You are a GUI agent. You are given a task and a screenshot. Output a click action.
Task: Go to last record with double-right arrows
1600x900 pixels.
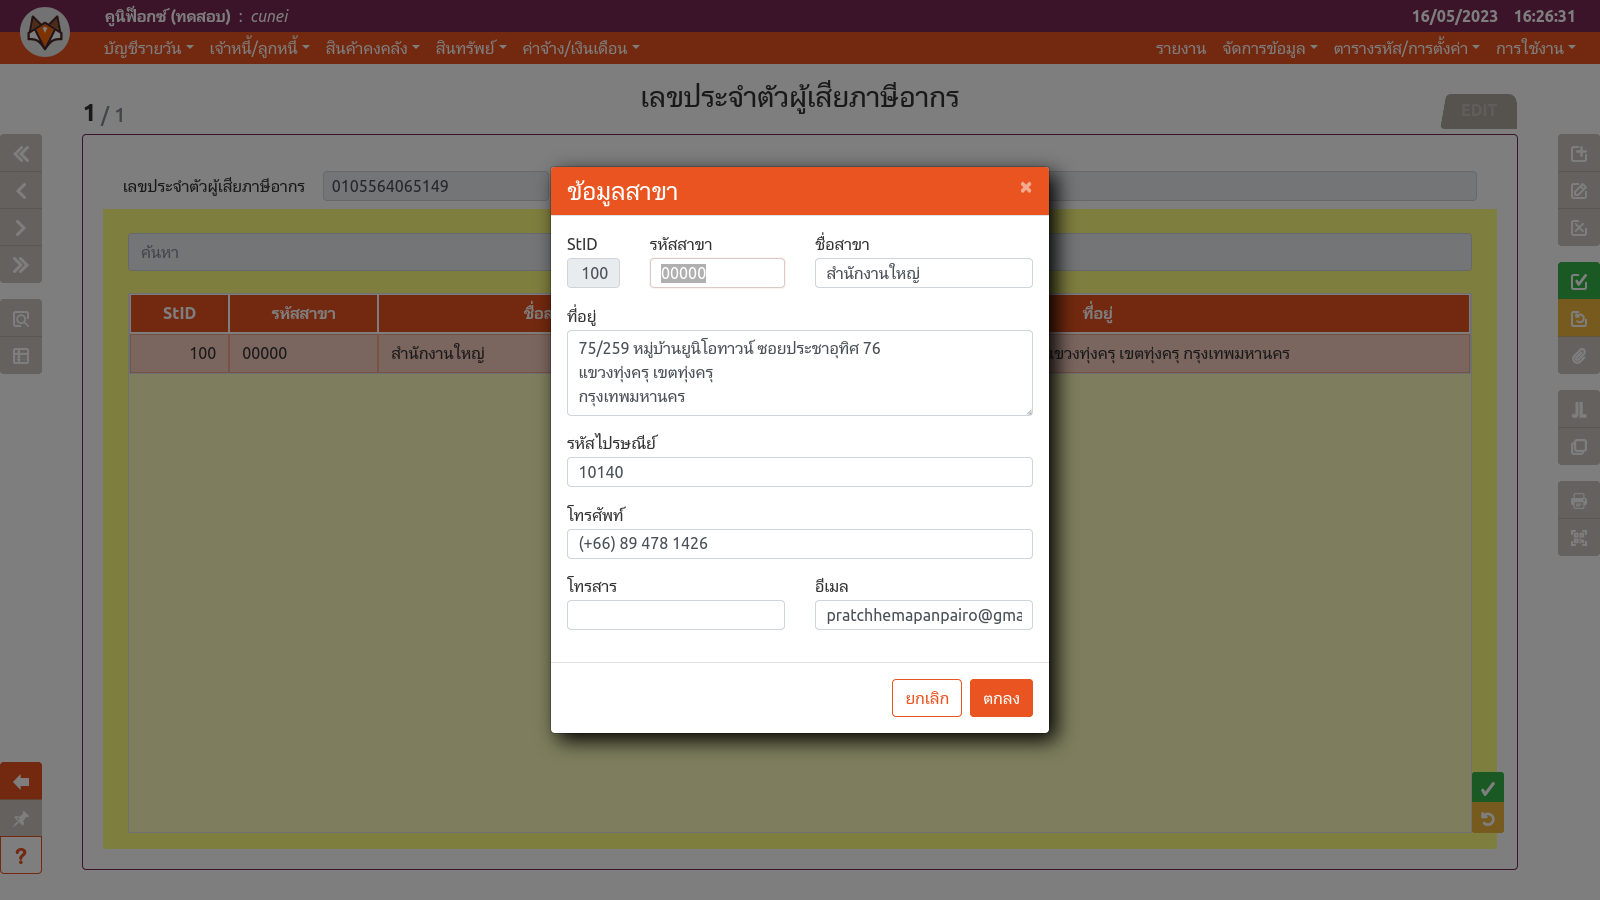(21, 265)
